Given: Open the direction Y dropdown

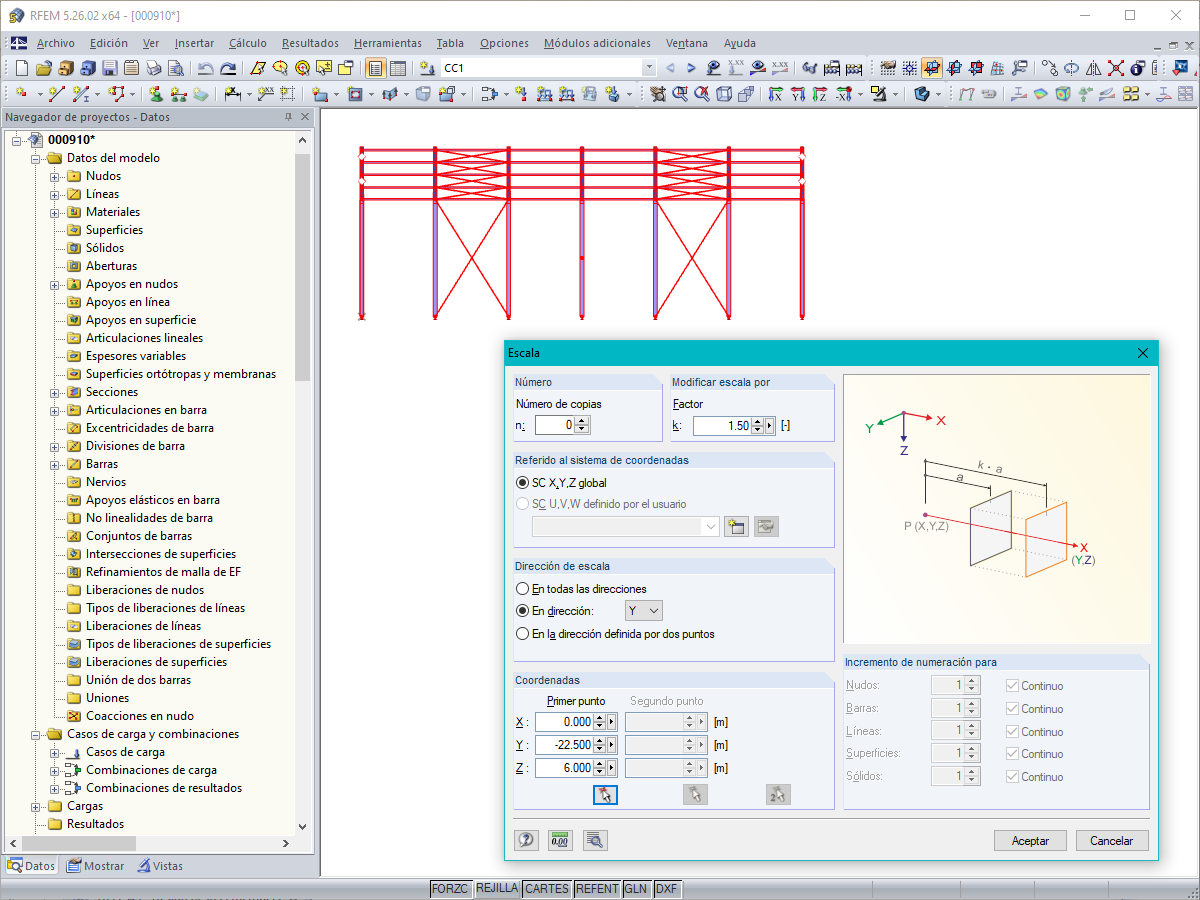Looking at the screenshot, I should 643,611.
